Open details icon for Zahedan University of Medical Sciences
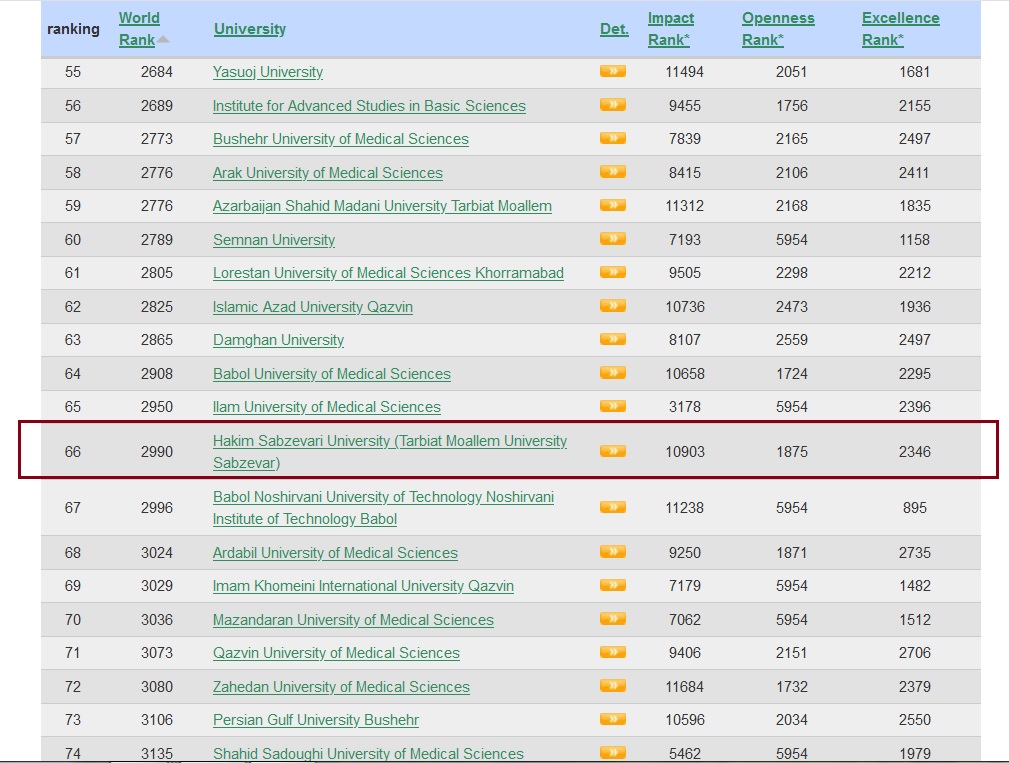Viewport: 1009px width, 763px height. click(x=613, y=686)
